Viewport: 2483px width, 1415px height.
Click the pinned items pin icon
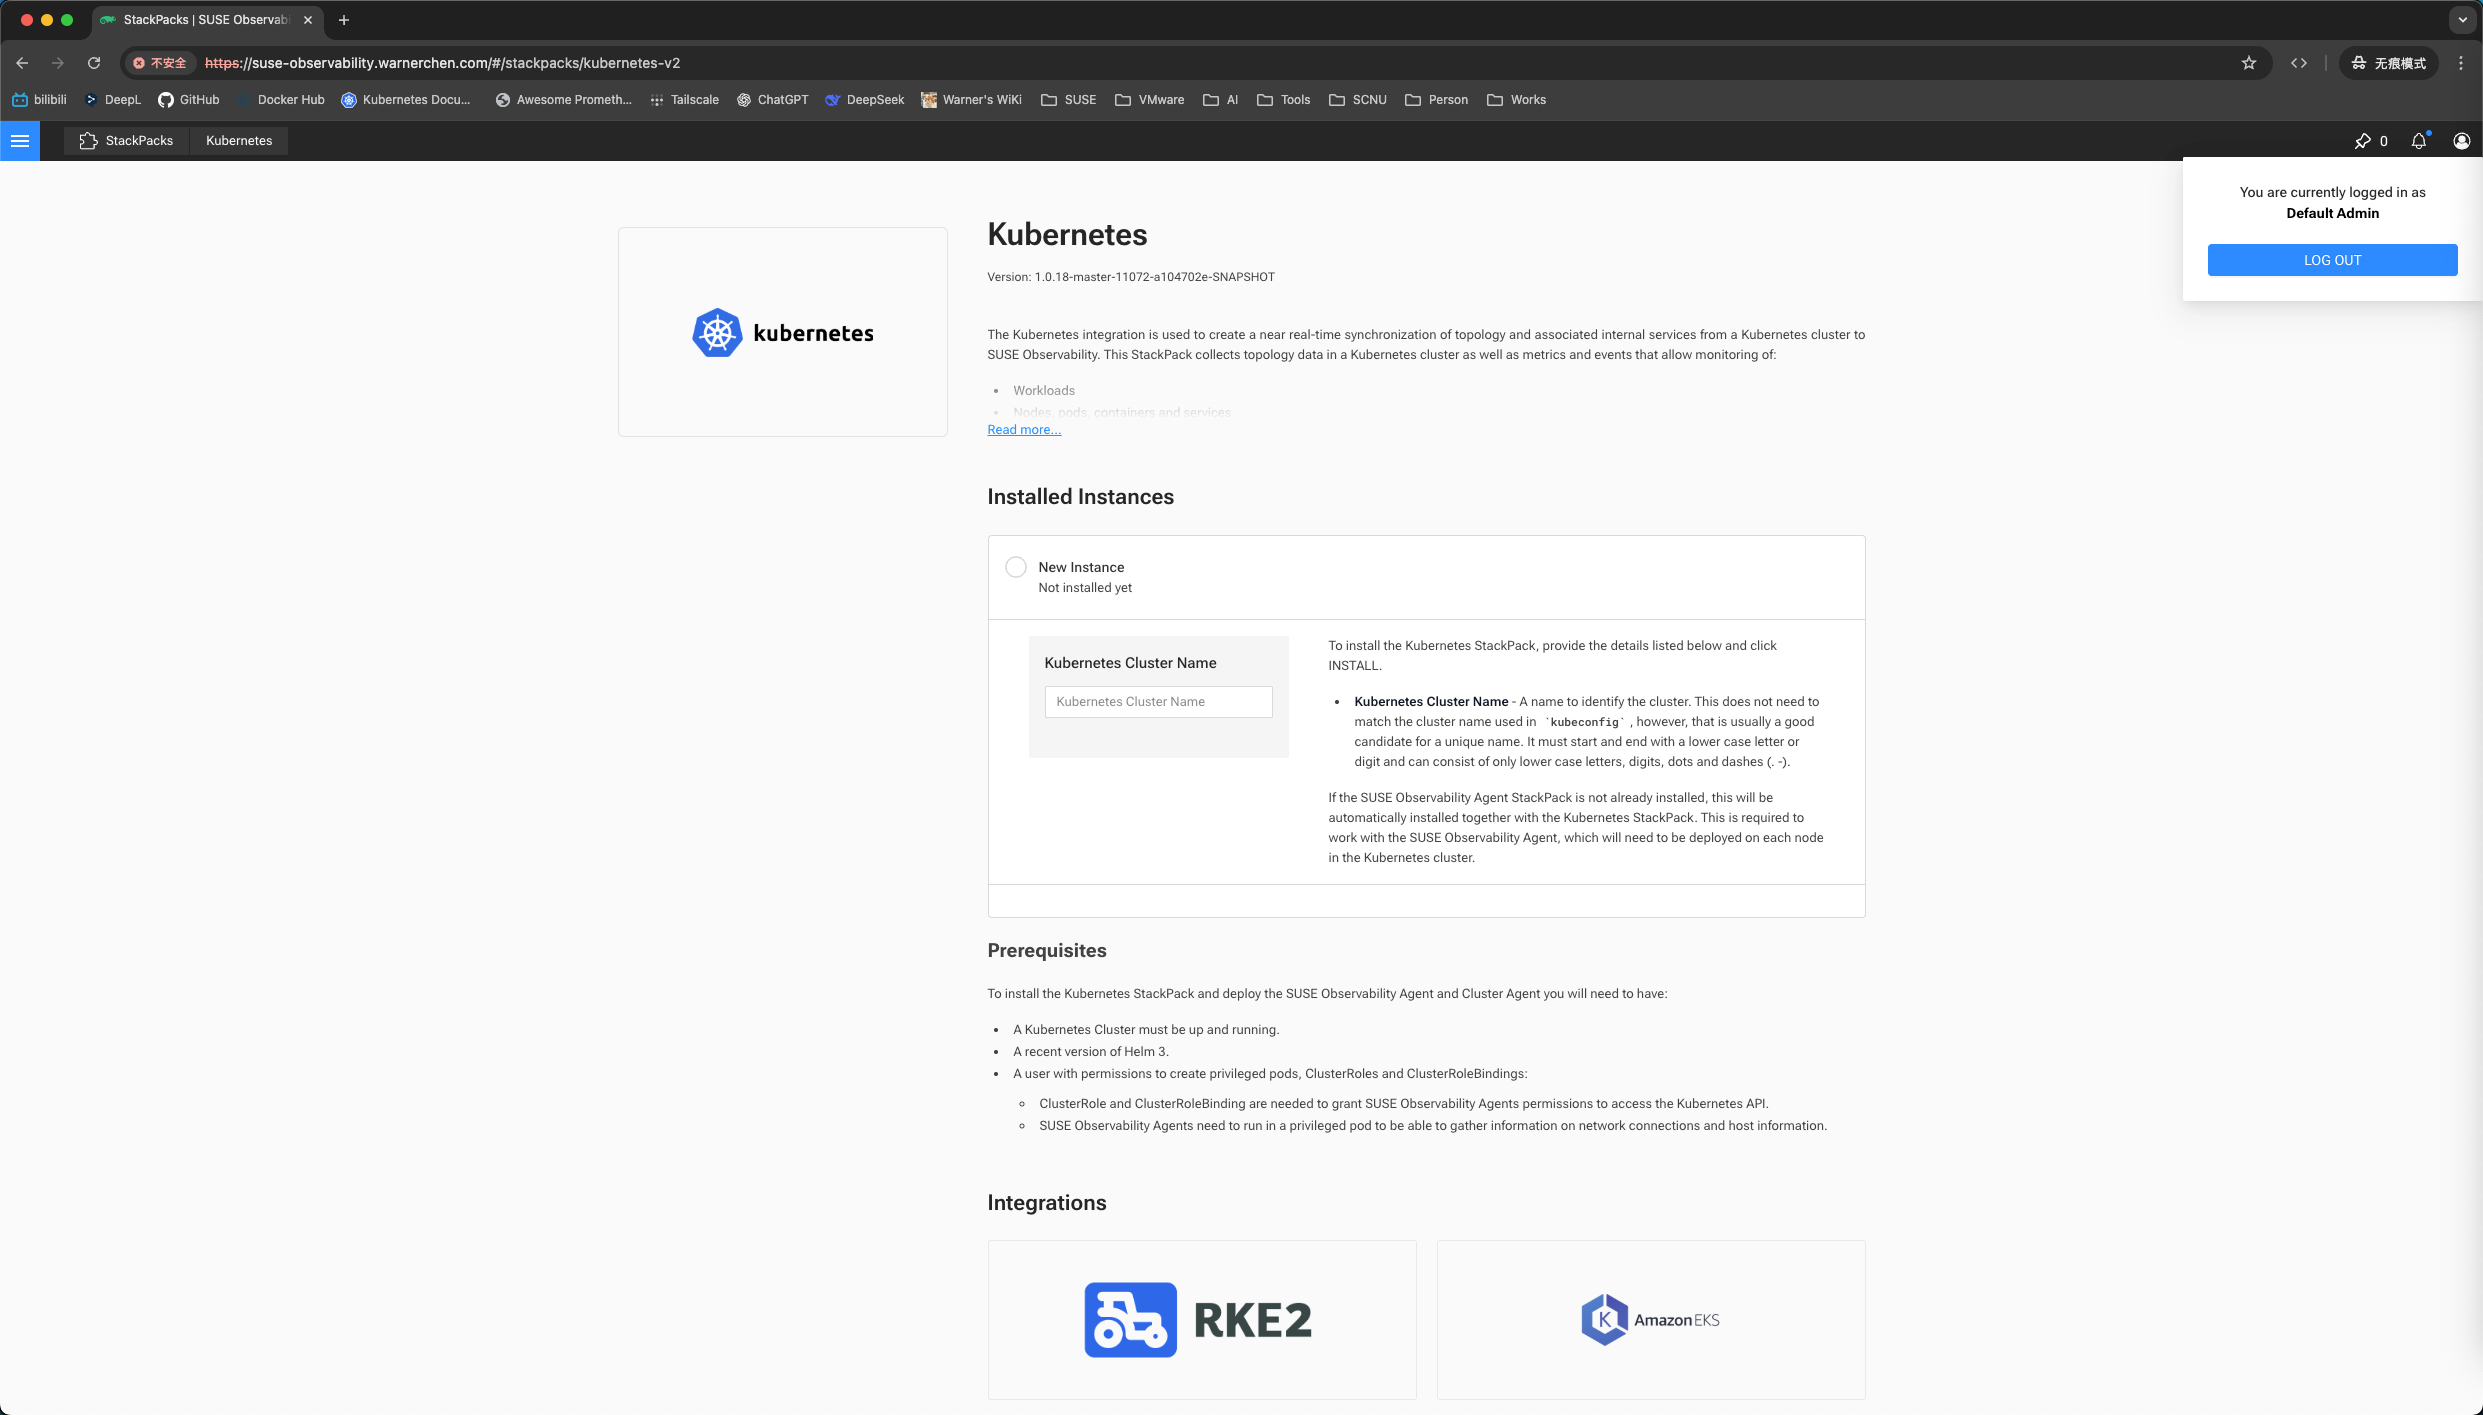click(x=2362, y=141)
